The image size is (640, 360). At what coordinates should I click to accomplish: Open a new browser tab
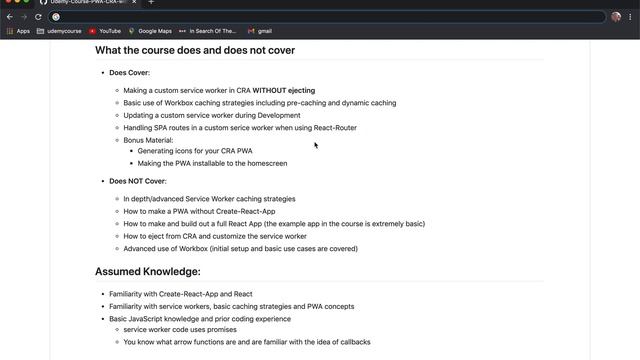point(151,2)
